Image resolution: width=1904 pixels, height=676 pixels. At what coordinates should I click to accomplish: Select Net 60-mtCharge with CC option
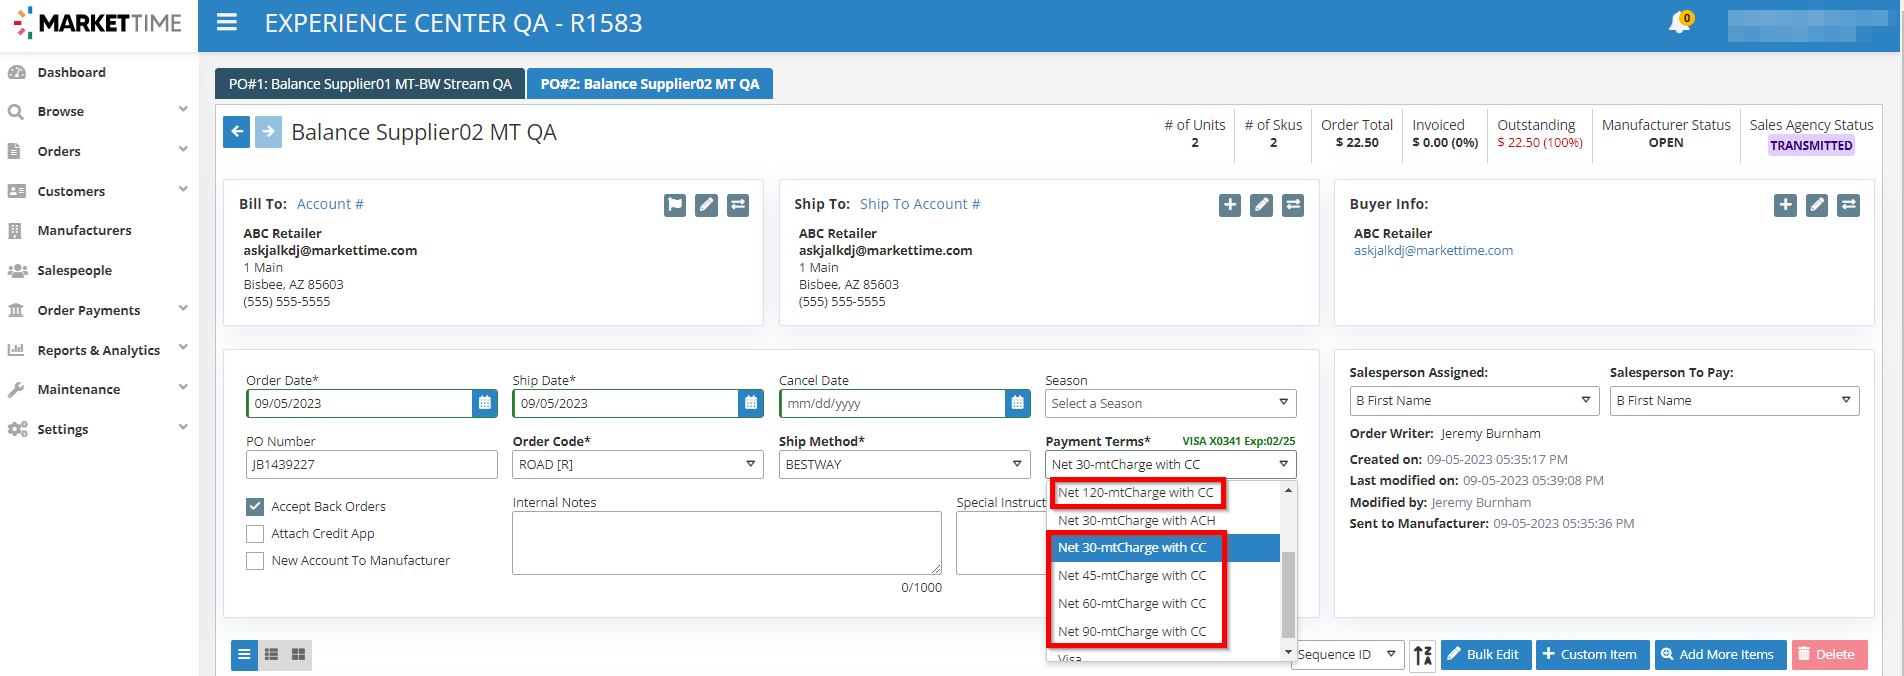coord(1132,604)
